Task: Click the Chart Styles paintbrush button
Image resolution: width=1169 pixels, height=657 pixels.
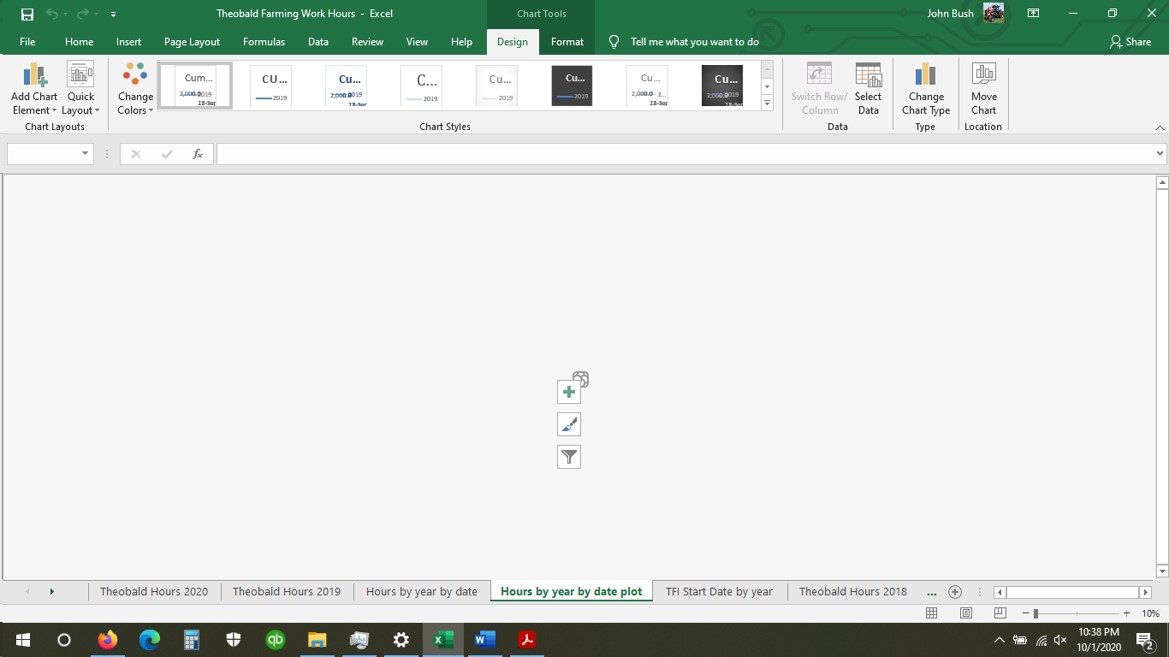Action: pyautogui.click(x=569, y=424)
